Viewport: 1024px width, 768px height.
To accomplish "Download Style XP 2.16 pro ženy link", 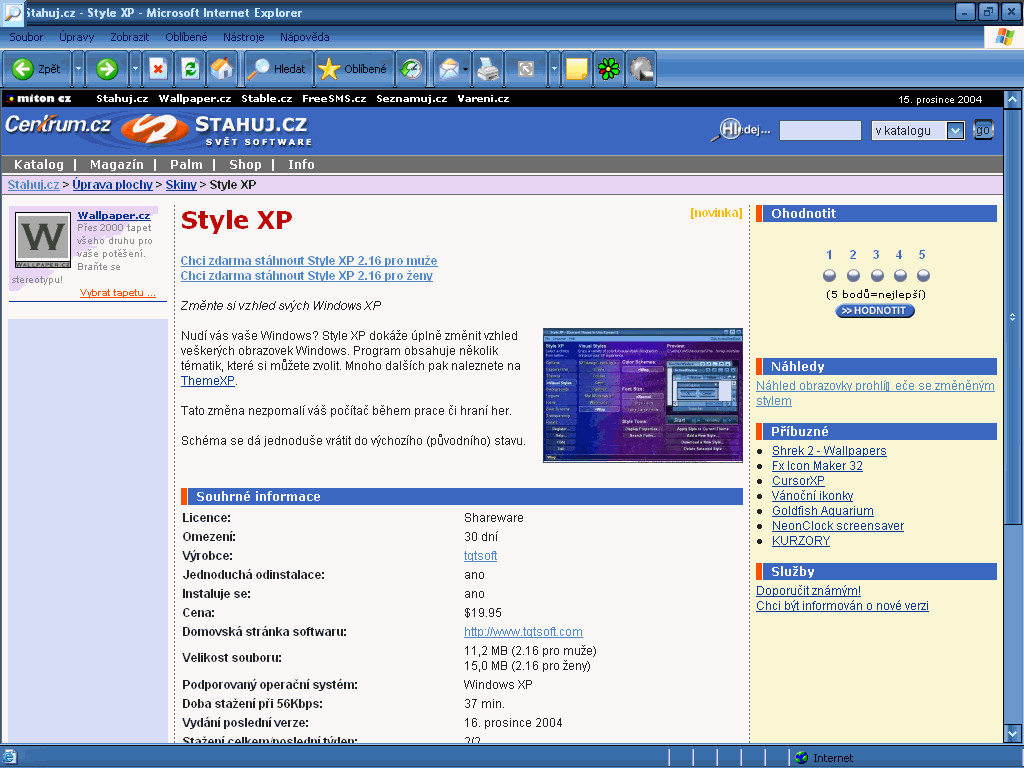I will (x=307, y=276).
